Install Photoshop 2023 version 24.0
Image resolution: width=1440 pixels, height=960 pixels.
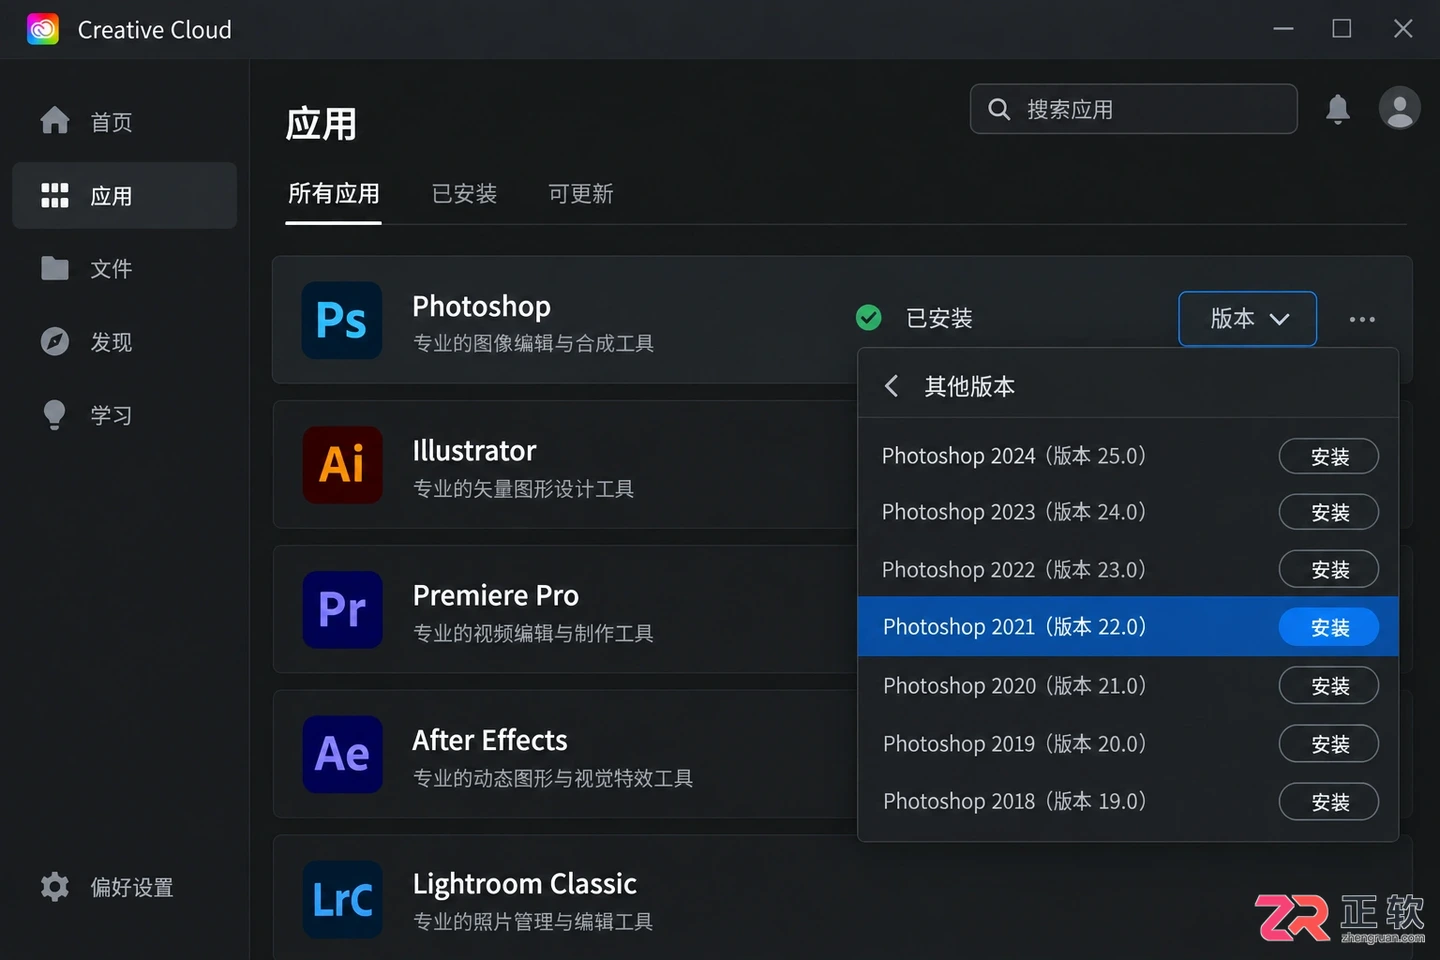pyautogui.click(x=1329, y=512)
